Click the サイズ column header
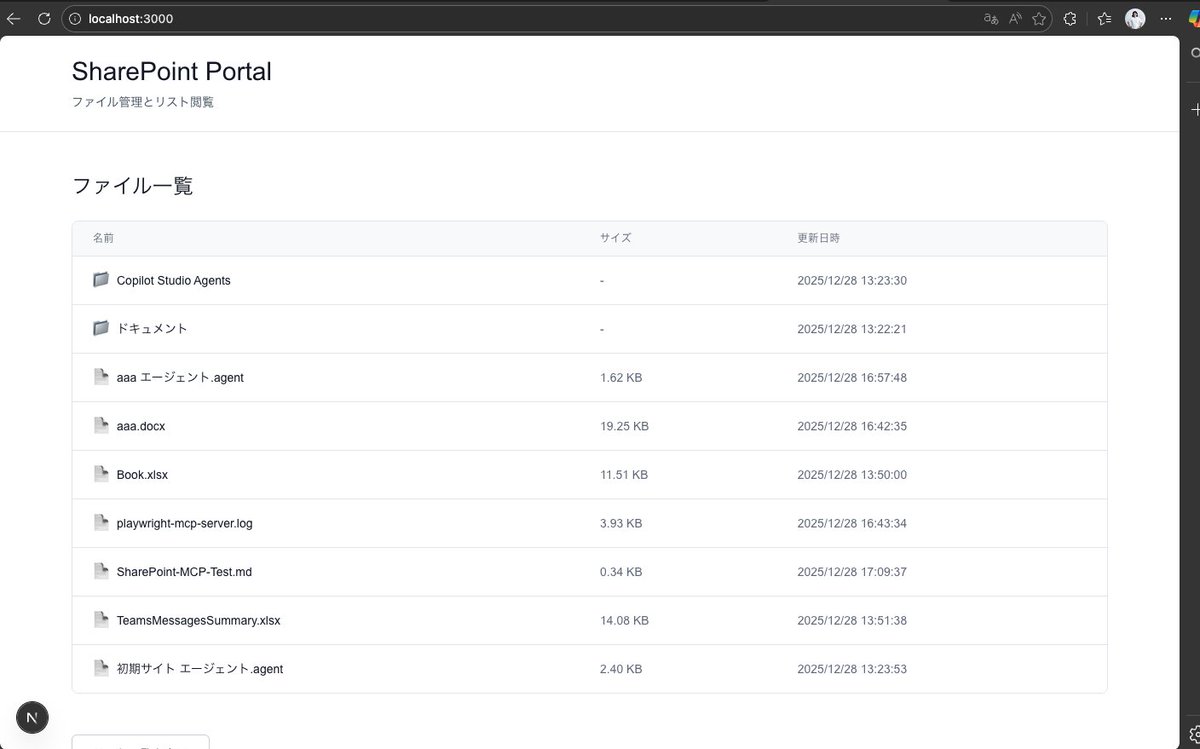Screen dimensions: 1200x749 pyautogui.click(x=615, y=238)
